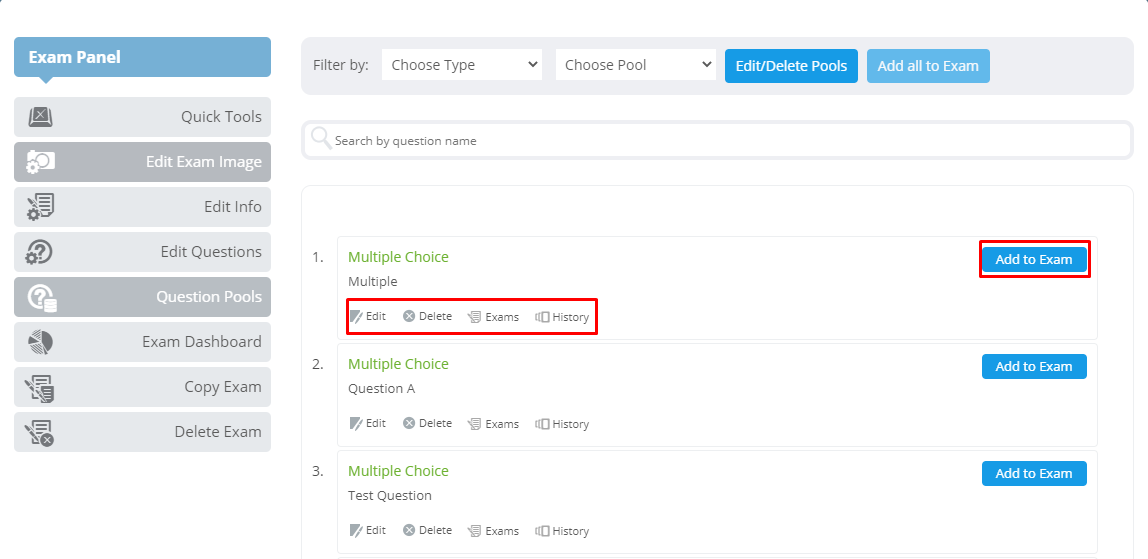Click the Question Pools database icon
This screenshot has width=1148, height=559.
[x=42, y=297]
